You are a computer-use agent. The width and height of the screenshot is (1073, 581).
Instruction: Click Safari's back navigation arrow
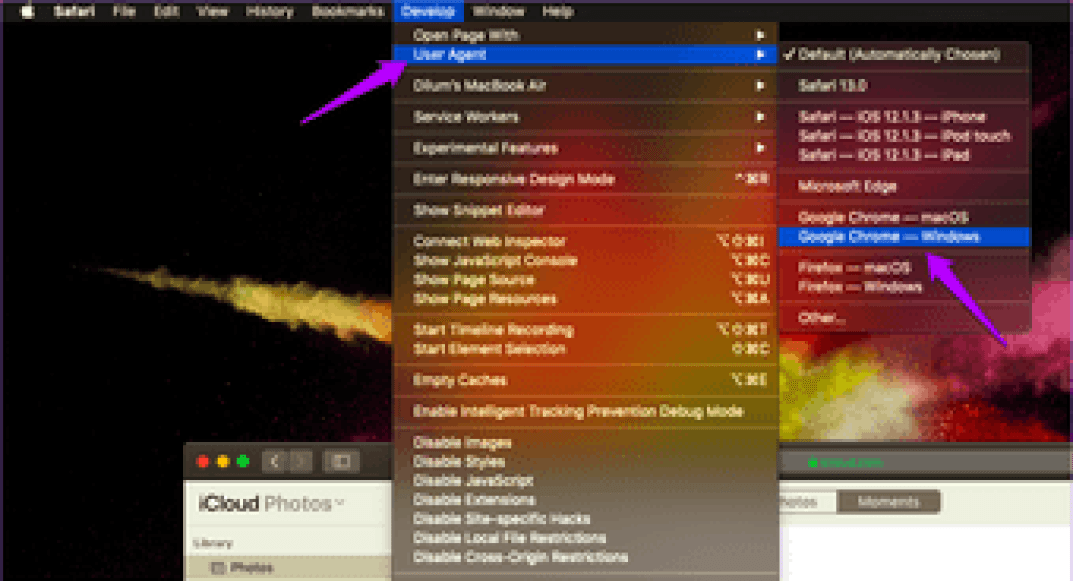tap(275, 462)
